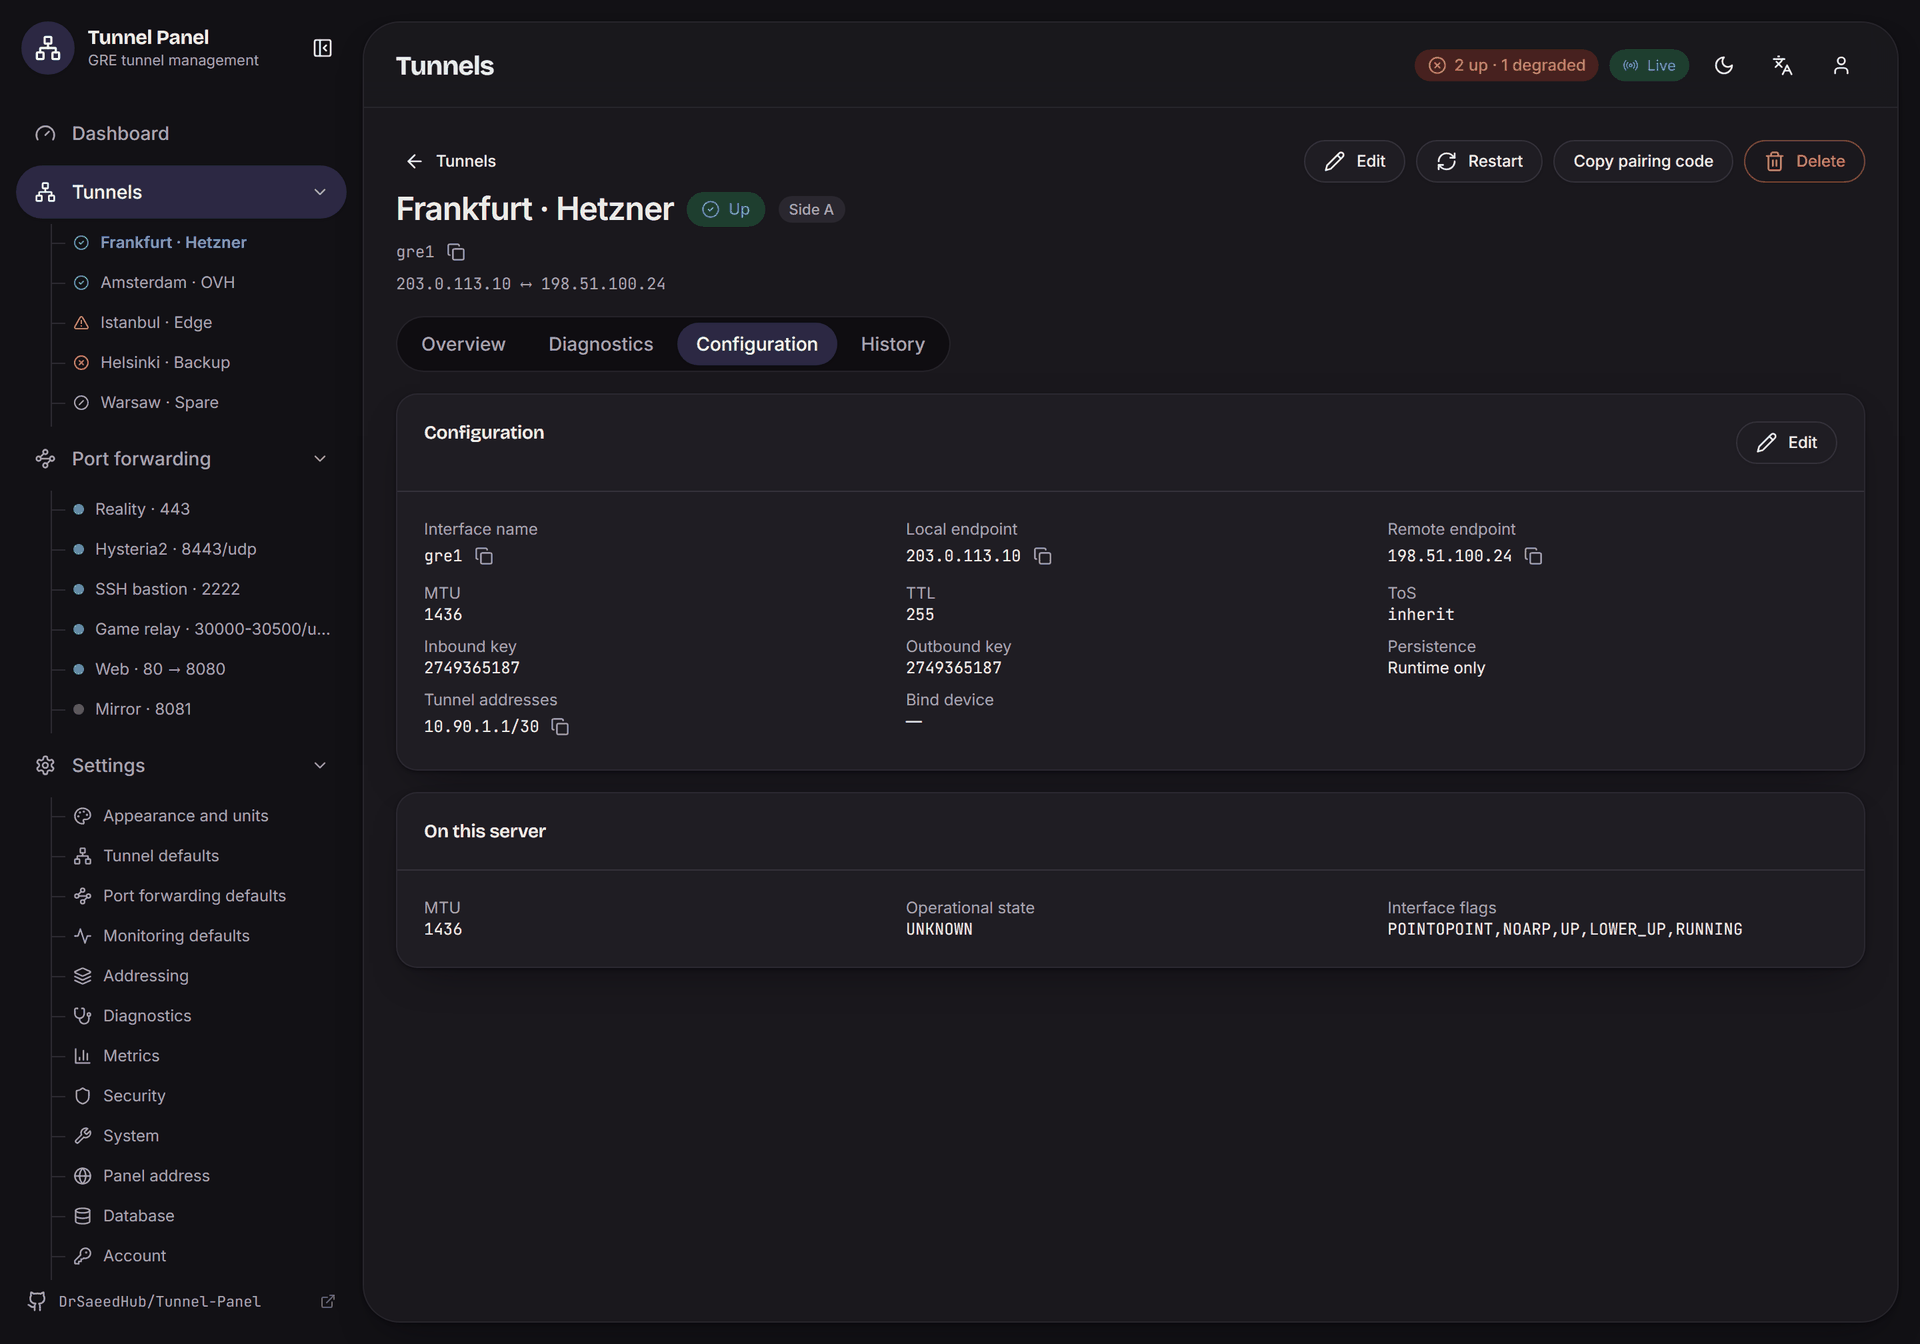Open the Dashboard page
This screenshot has width=1920, height=1344.
(x=181, y=133)
